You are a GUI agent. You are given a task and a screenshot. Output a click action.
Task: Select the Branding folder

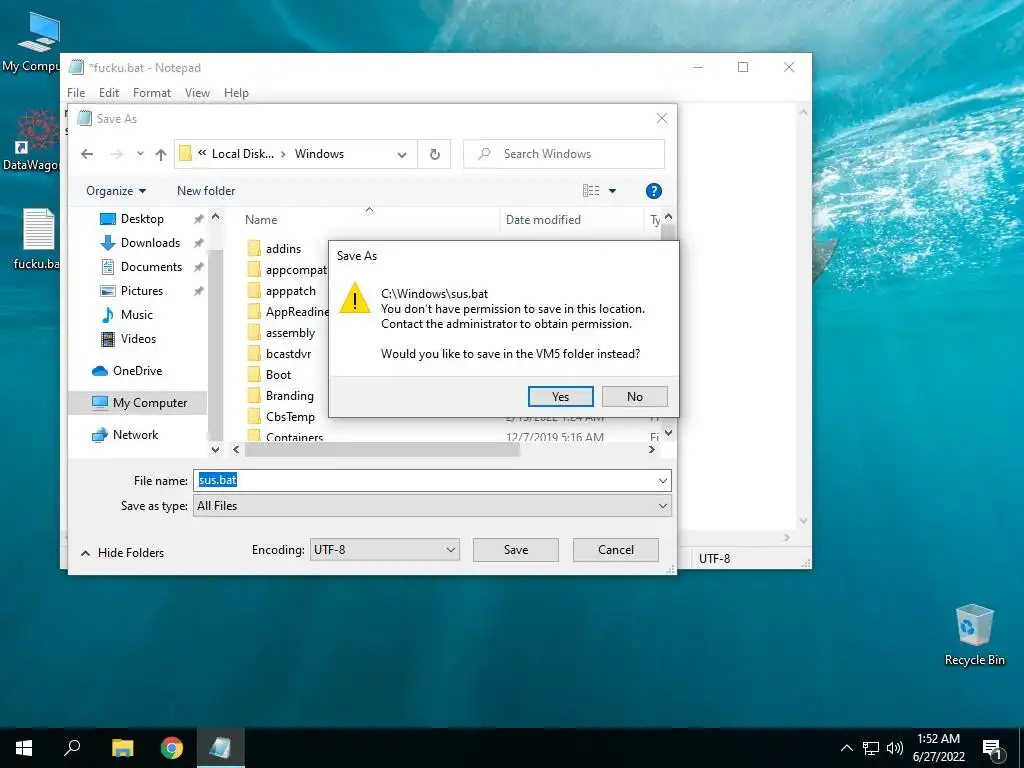[289, 396]
